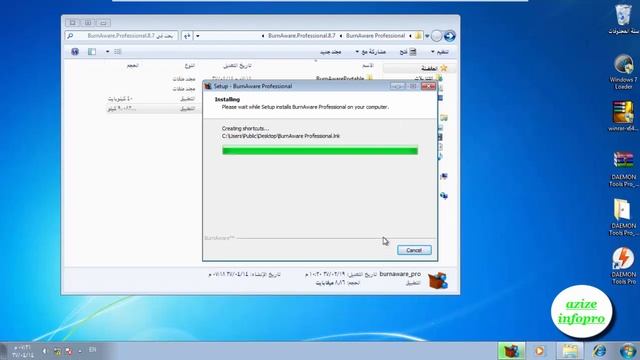Viewport: 640px width, 360px height.
Task: Open the Recycle Bin desktop icon
Action: tap(623, 20)
